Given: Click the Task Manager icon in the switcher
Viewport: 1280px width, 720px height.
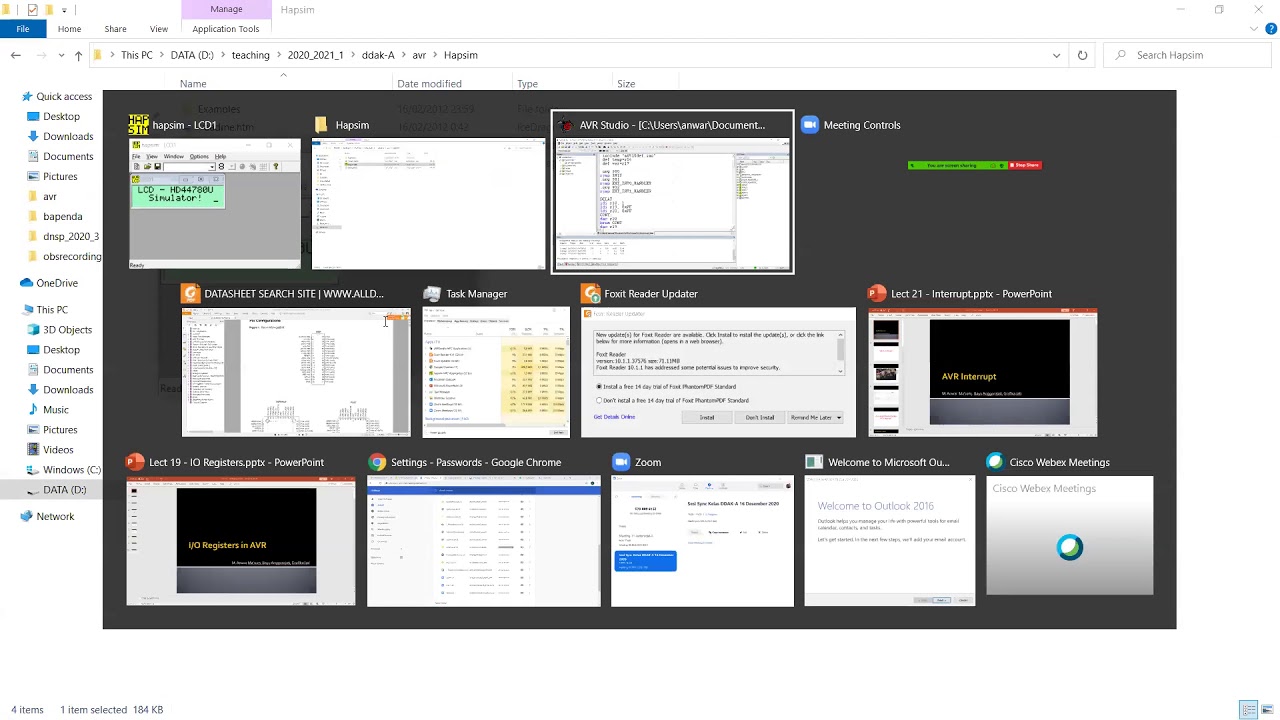Looking at the screenshot, I should (x=432, y=294).
